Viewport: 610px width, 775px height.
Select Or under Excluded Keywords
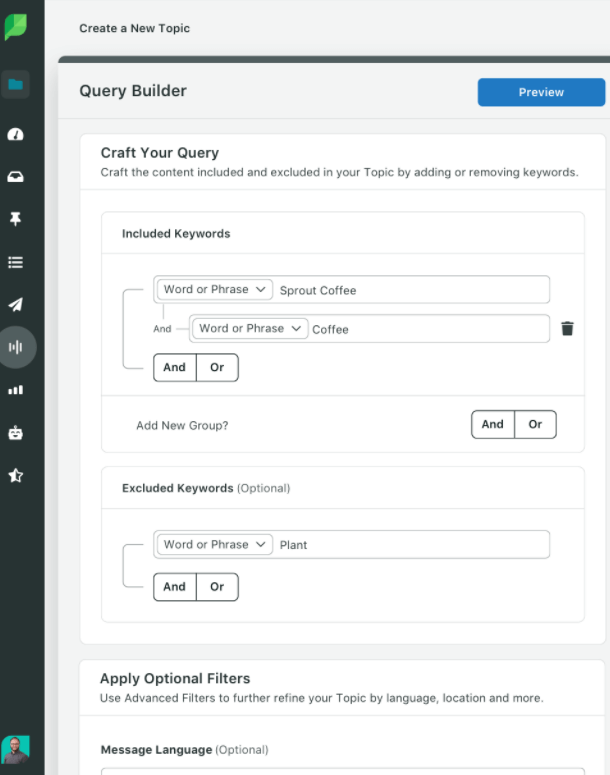point(217,587)
